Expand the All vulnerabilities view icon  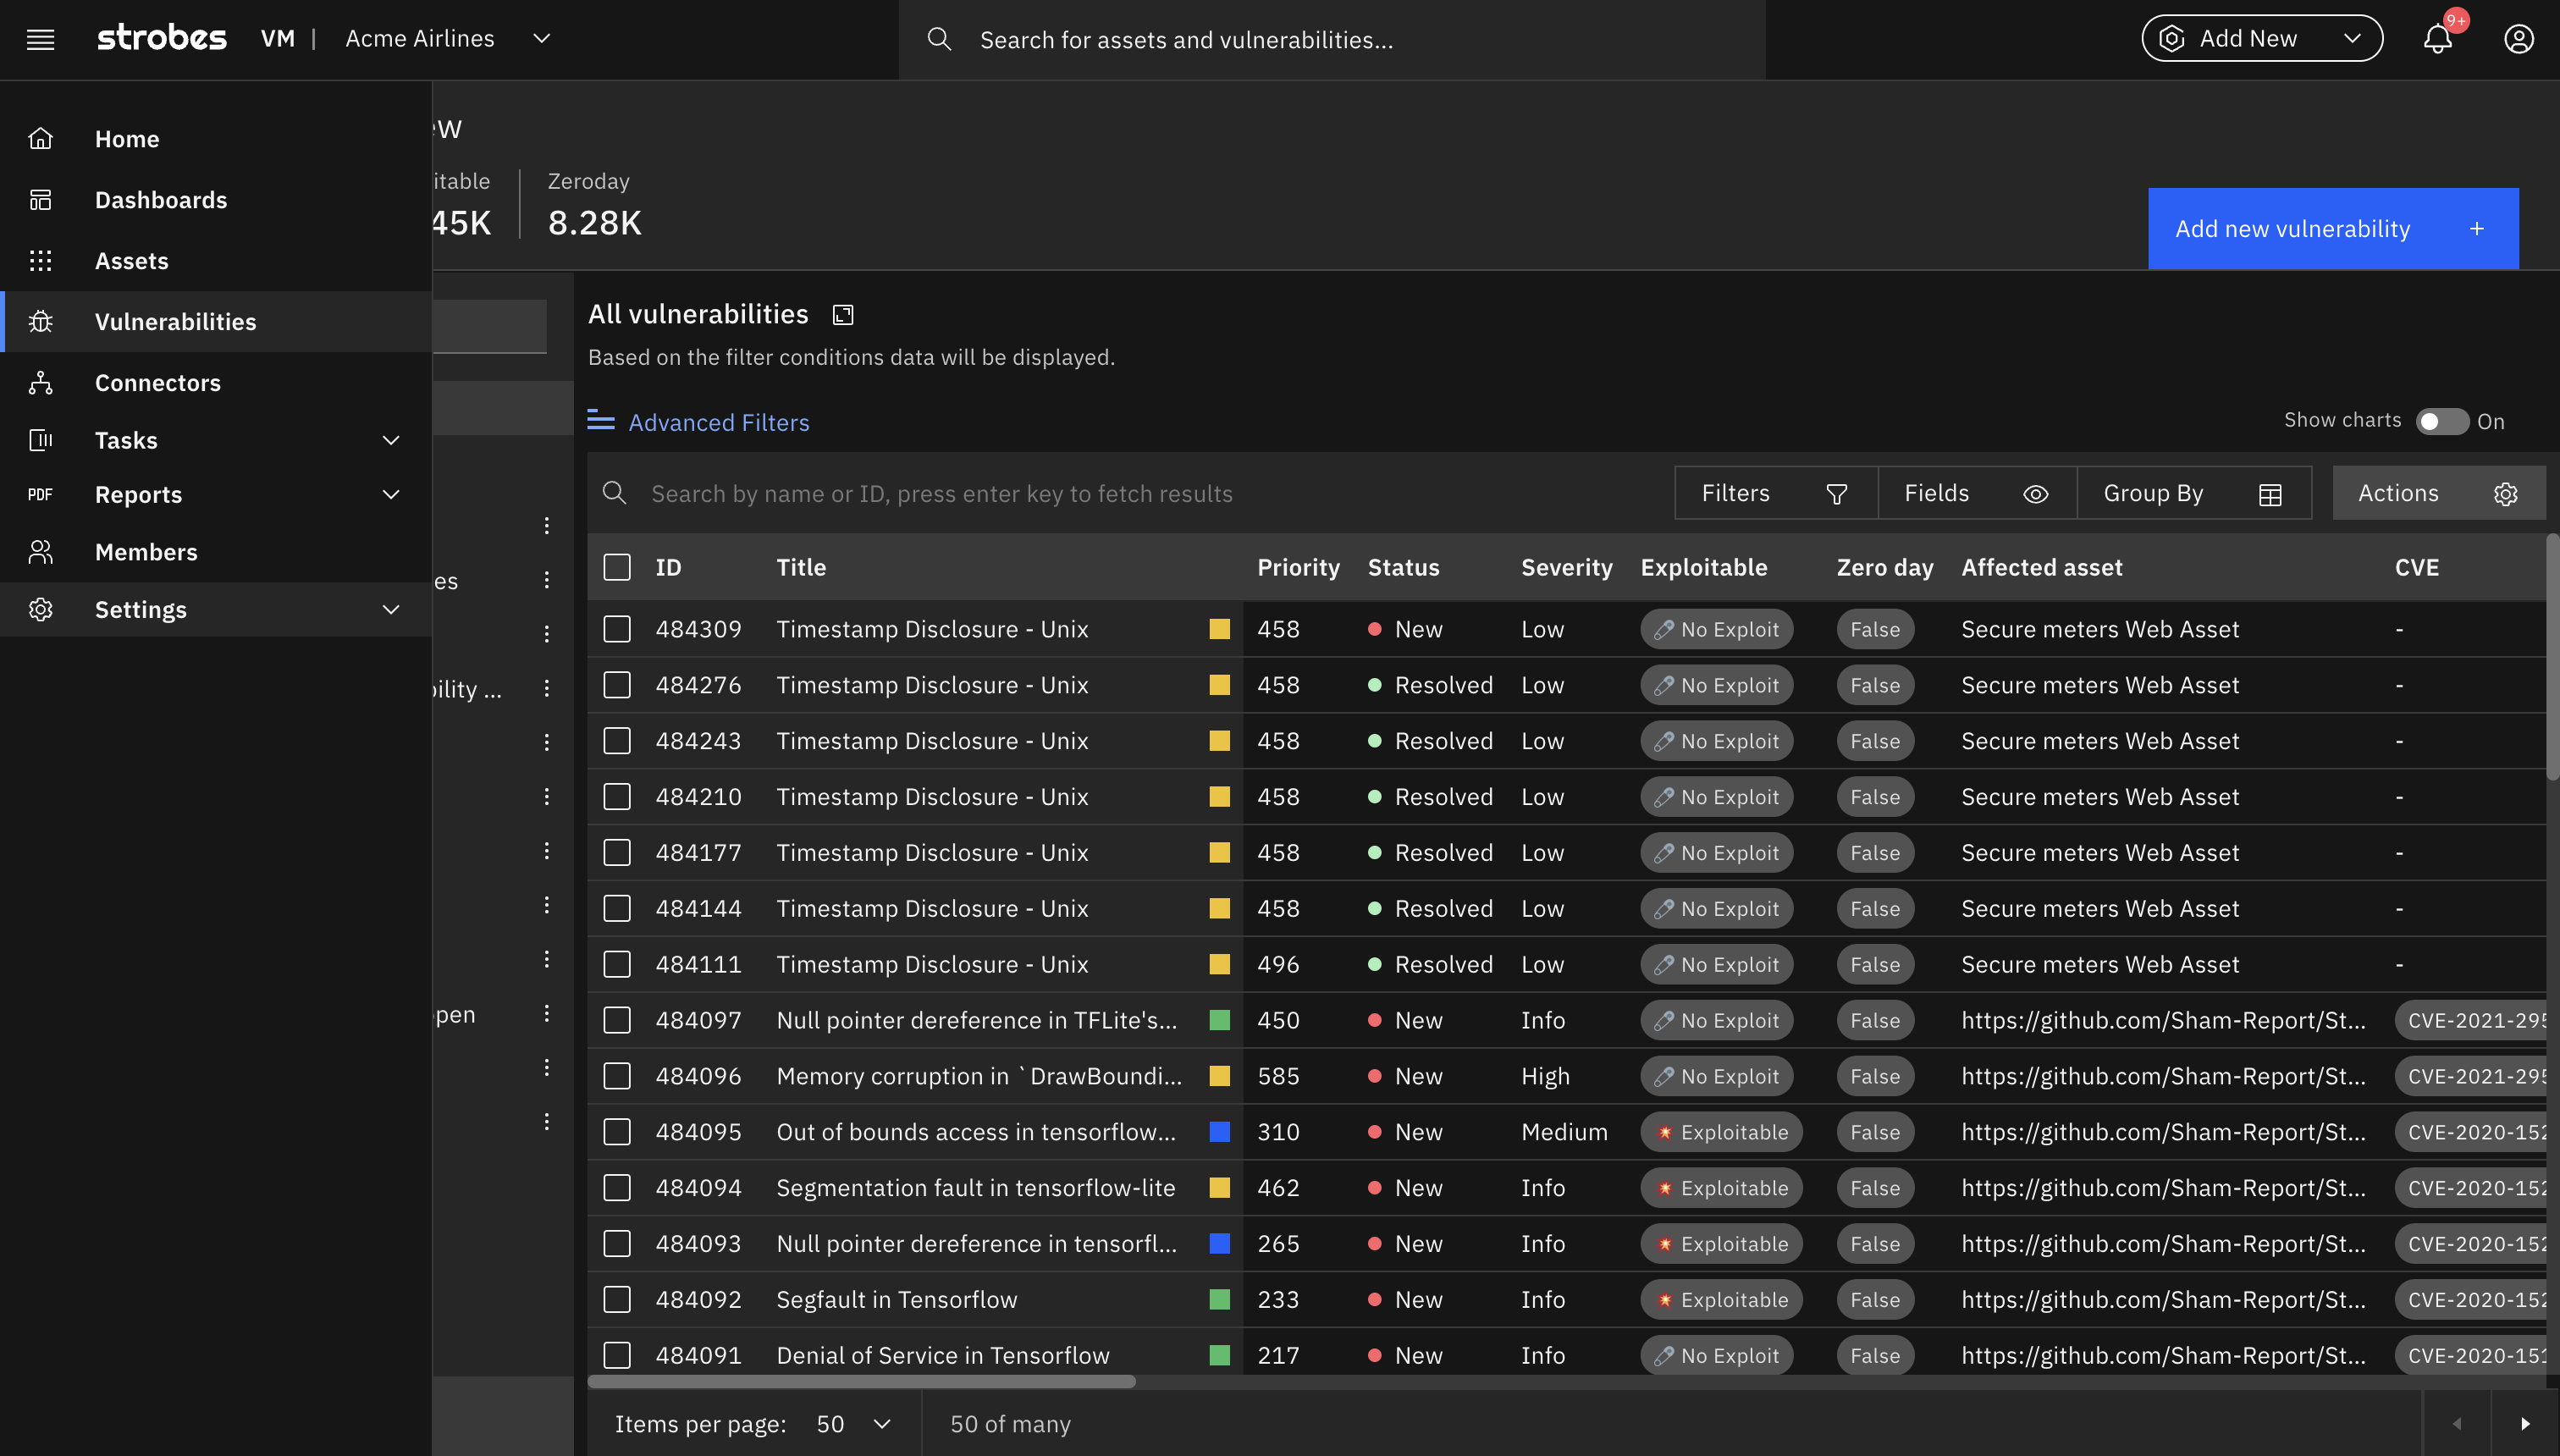tap(843, 315)
